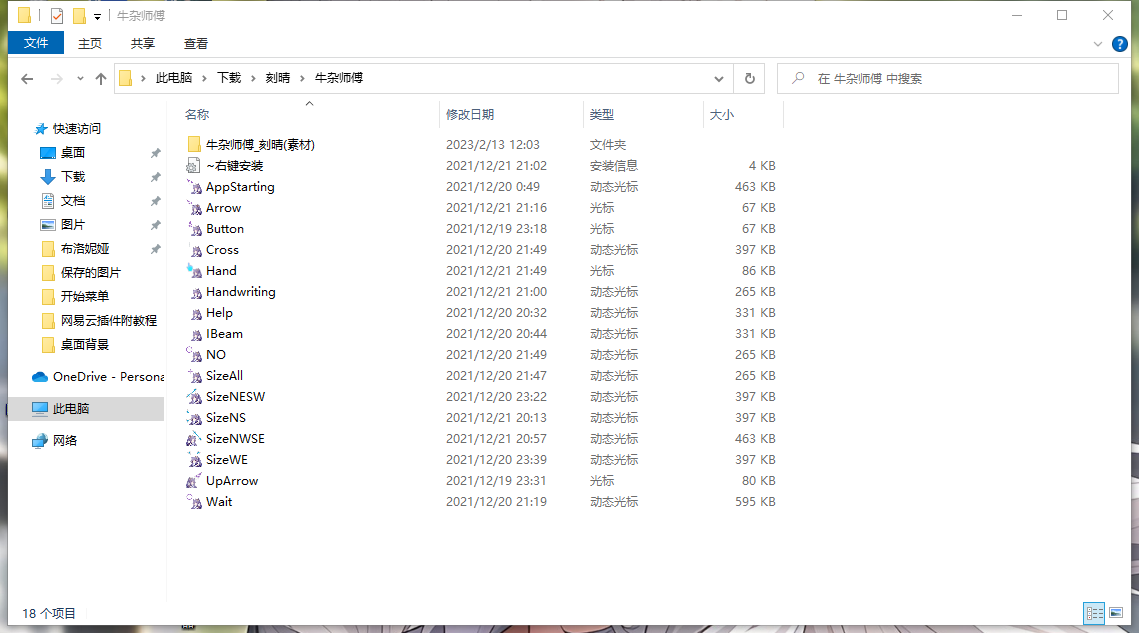Switch to the 查看 ribbon tab

(195, 43)
